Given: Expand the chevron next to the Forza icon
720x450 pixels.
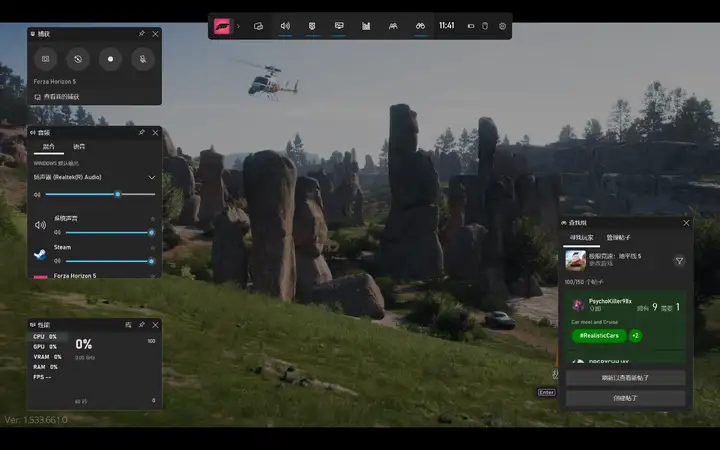Looking at the screenshot, I should (x=238, y=26).
